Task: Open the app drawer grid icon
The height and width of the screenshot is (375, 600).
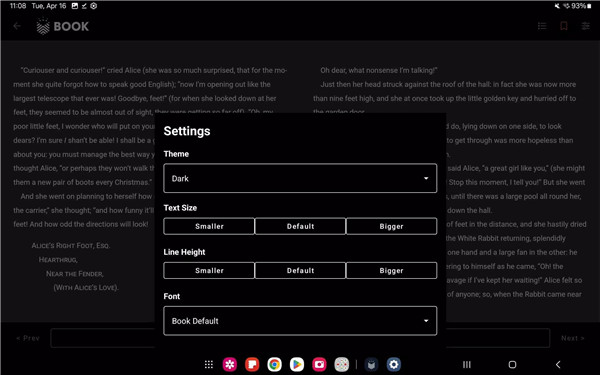Action: [x=209, y=364]
